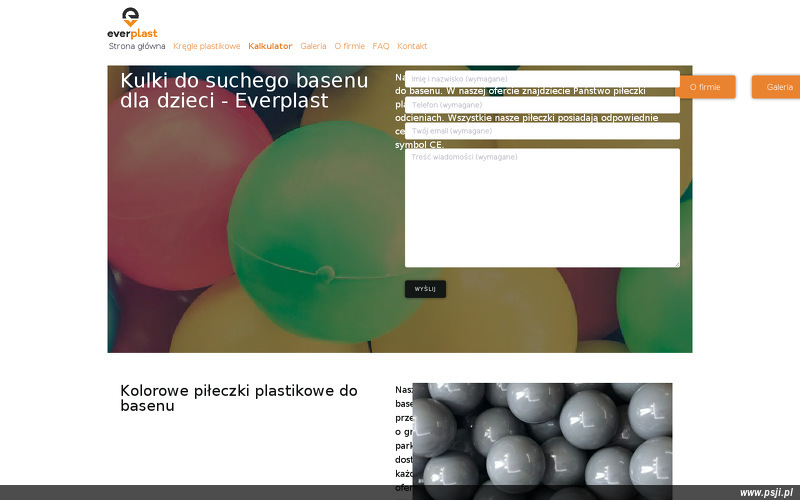Go to Kontakt page
This screenshot has width=800, height=500.
click(x=412, y=46)
